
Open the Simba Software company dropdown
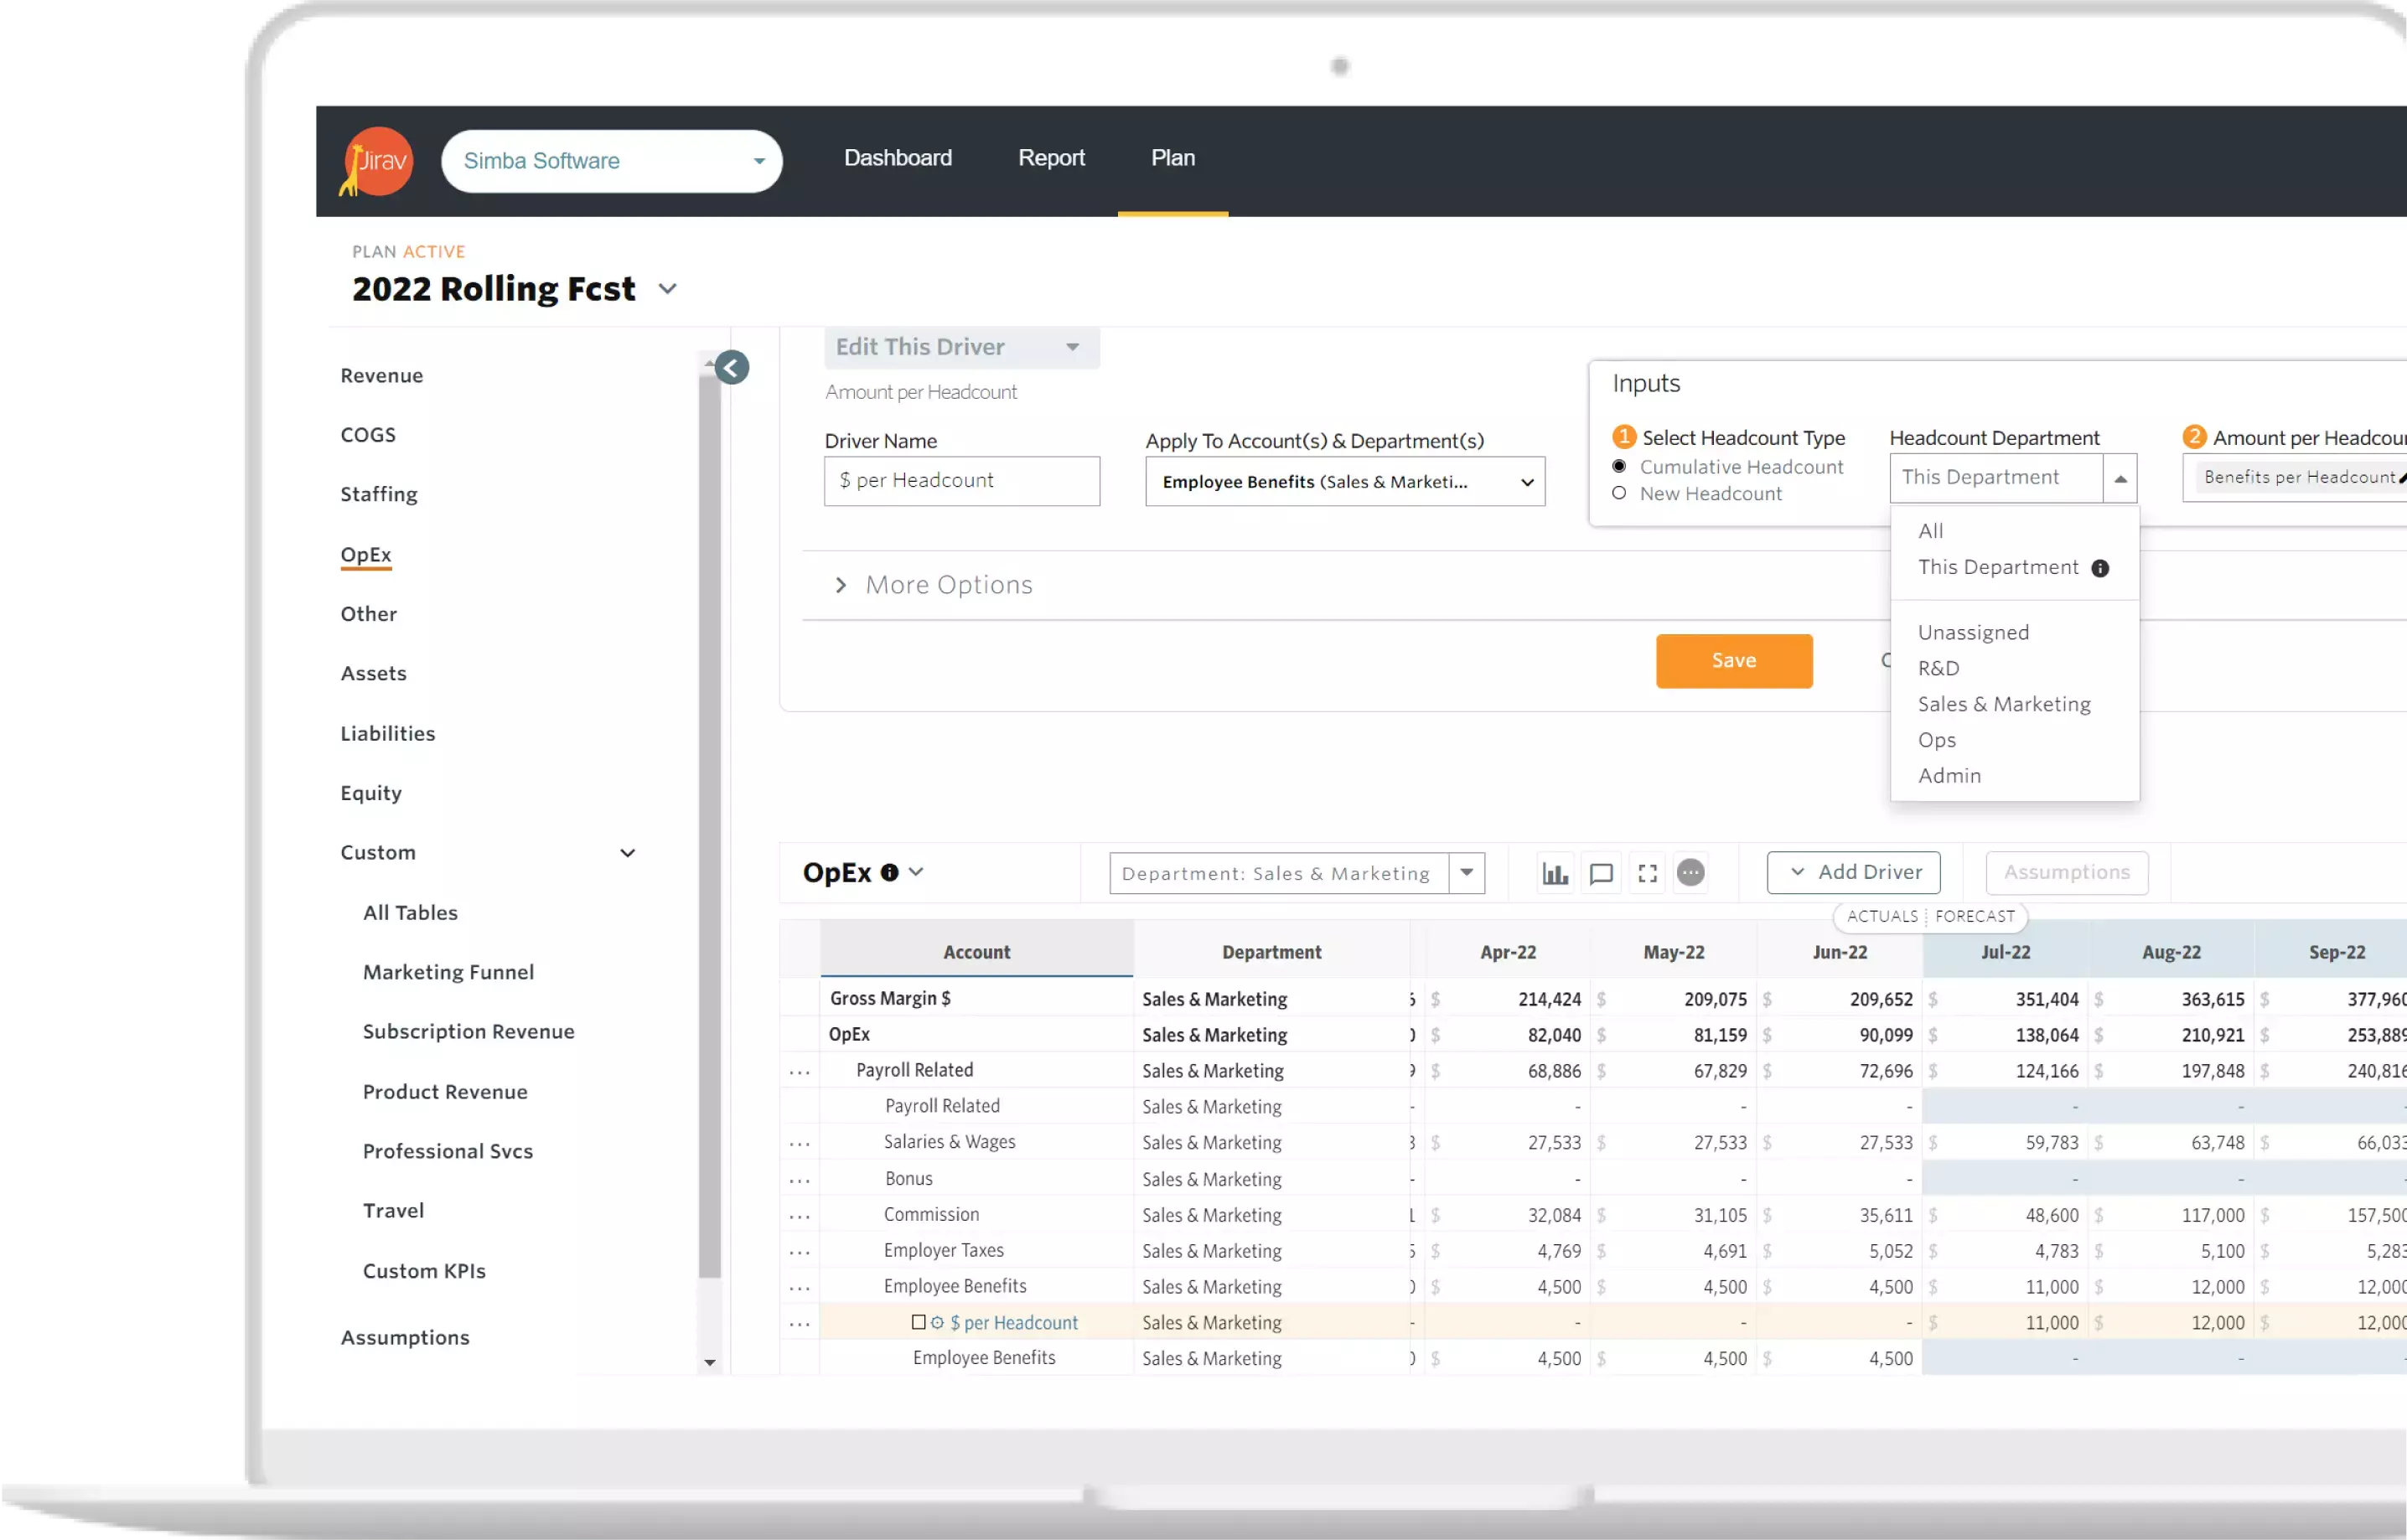[x=611, y=161]
